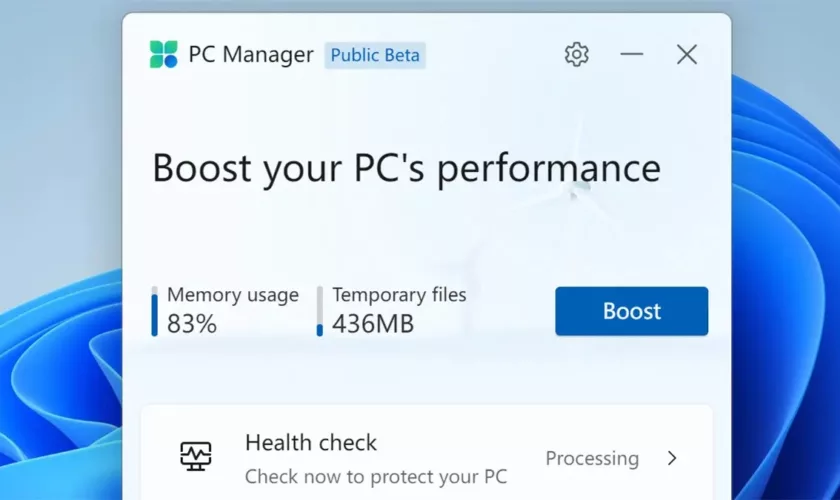Select the Memory usage label
840x500 pixels.
pos(233,295)
